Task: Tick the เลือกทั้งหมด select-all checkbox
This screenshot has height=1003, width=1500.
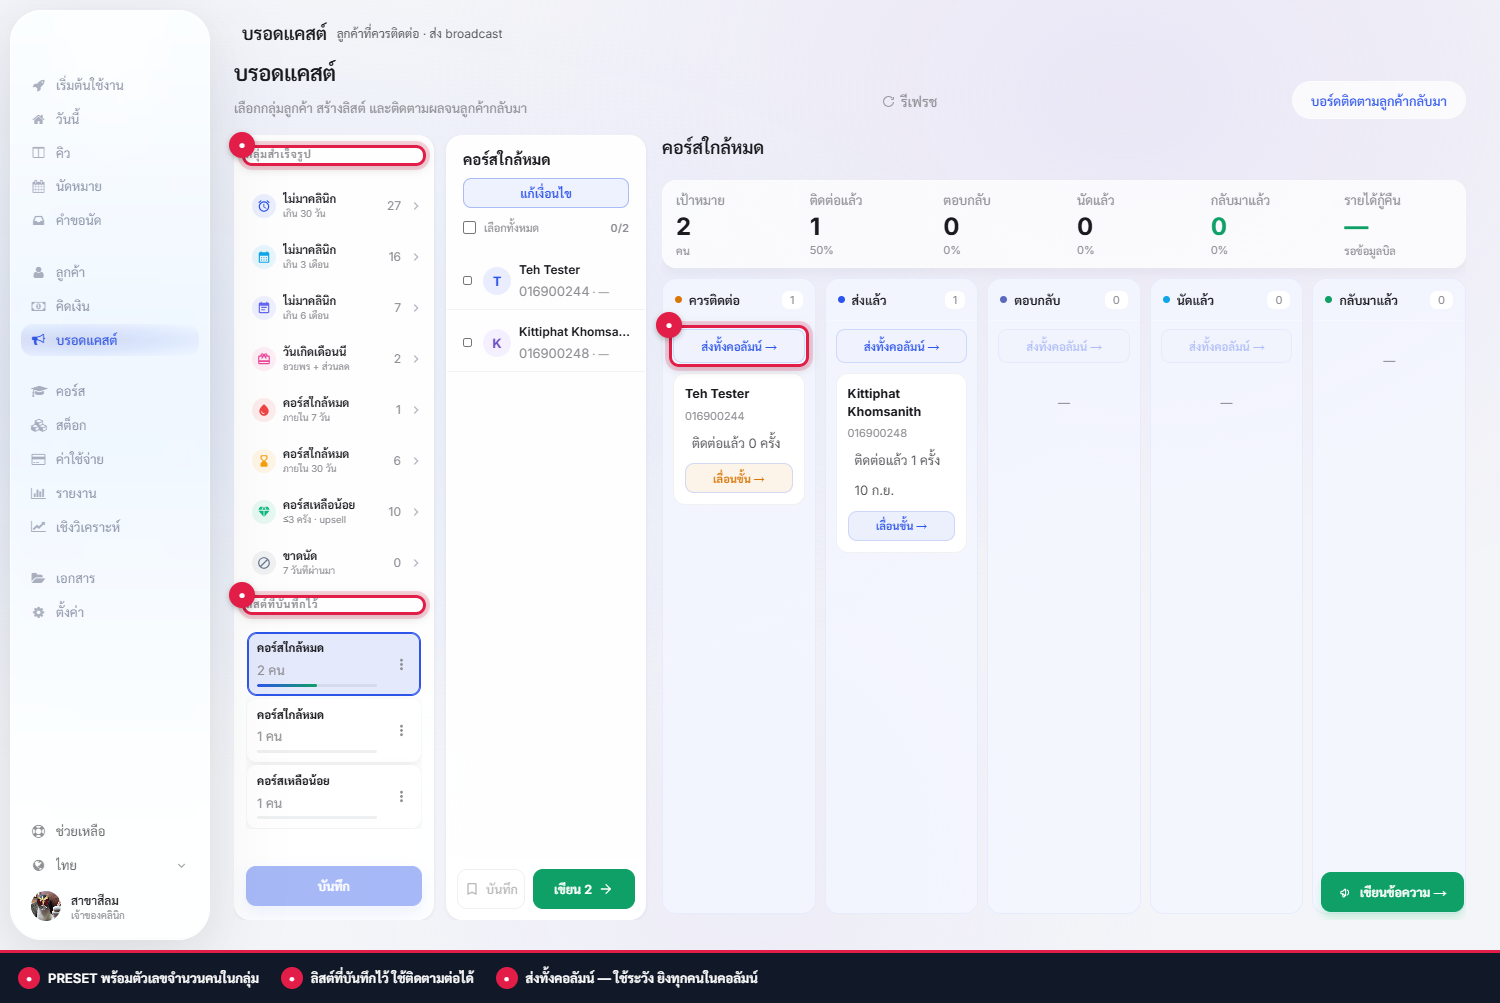Action: tap(469, 228)
